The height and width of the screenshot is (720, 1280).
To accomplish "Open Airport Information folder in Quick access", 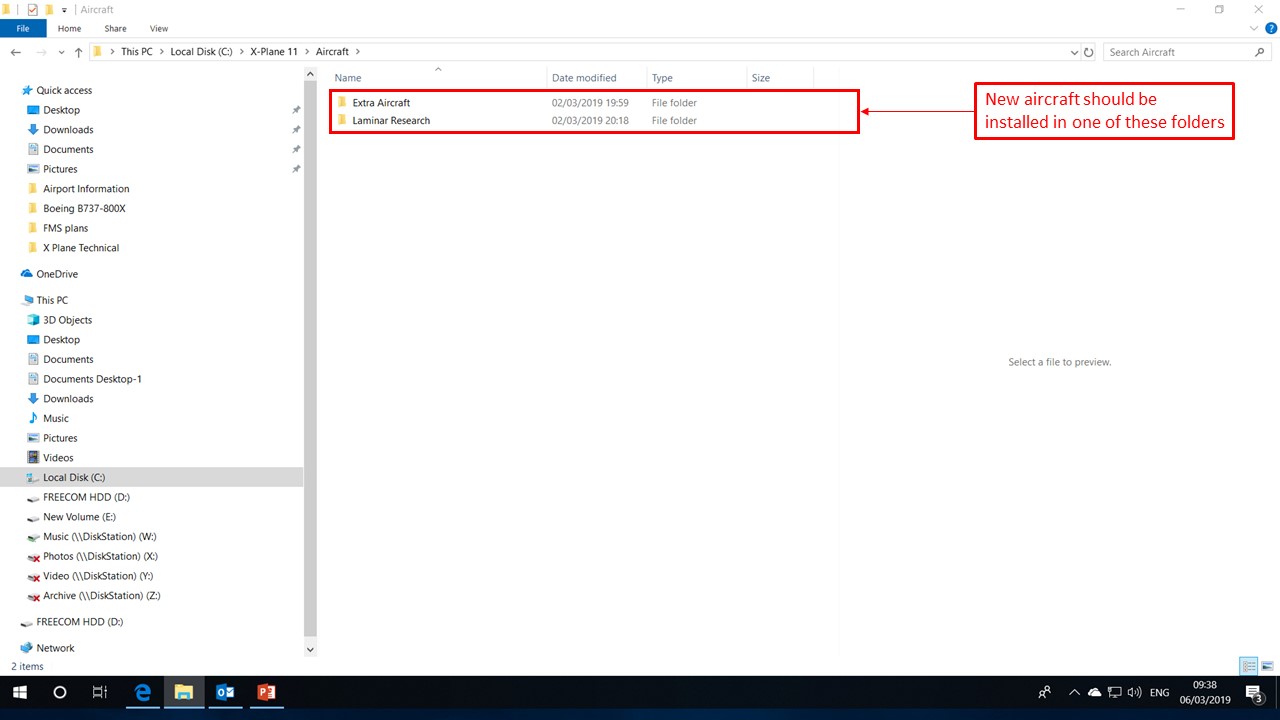I will 86,189.
